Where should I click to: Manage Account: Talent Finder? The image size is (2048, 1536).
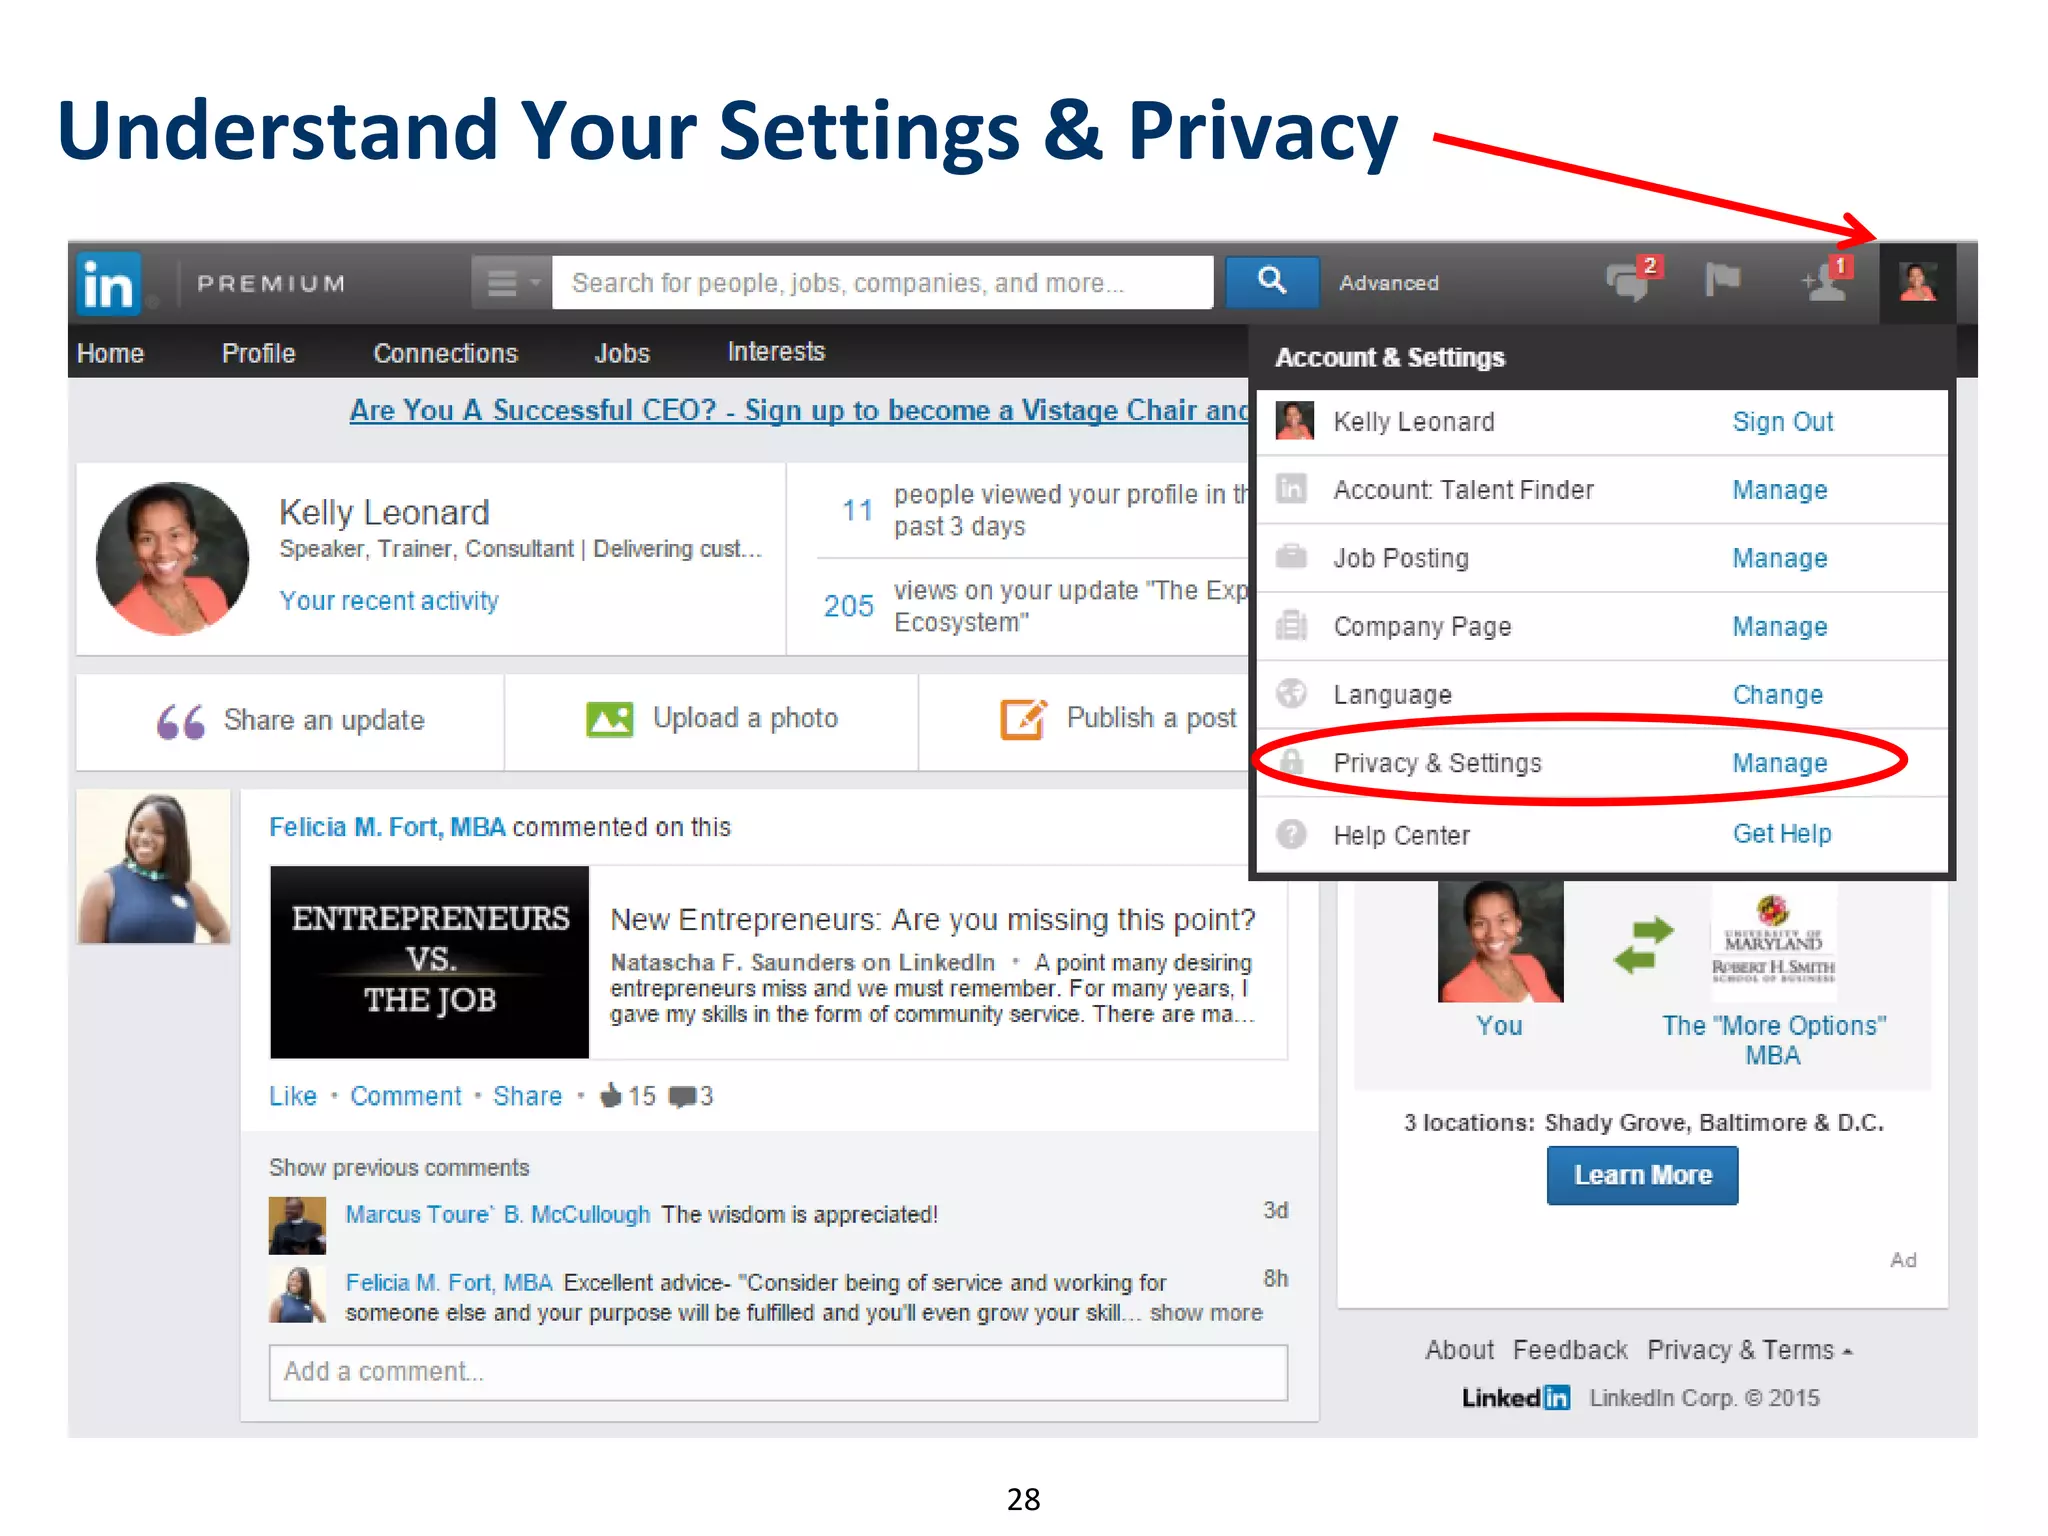[1779, 490]
